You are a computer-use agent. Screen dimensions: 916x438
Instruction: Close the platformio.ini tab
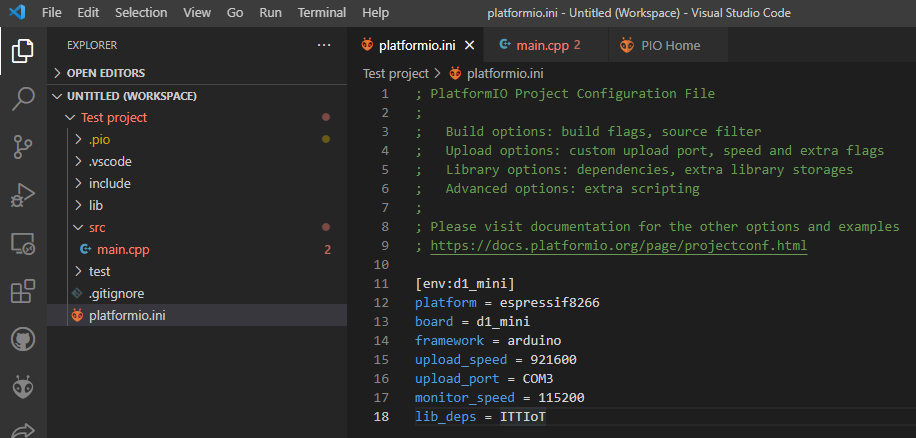[x=470, y=45]
